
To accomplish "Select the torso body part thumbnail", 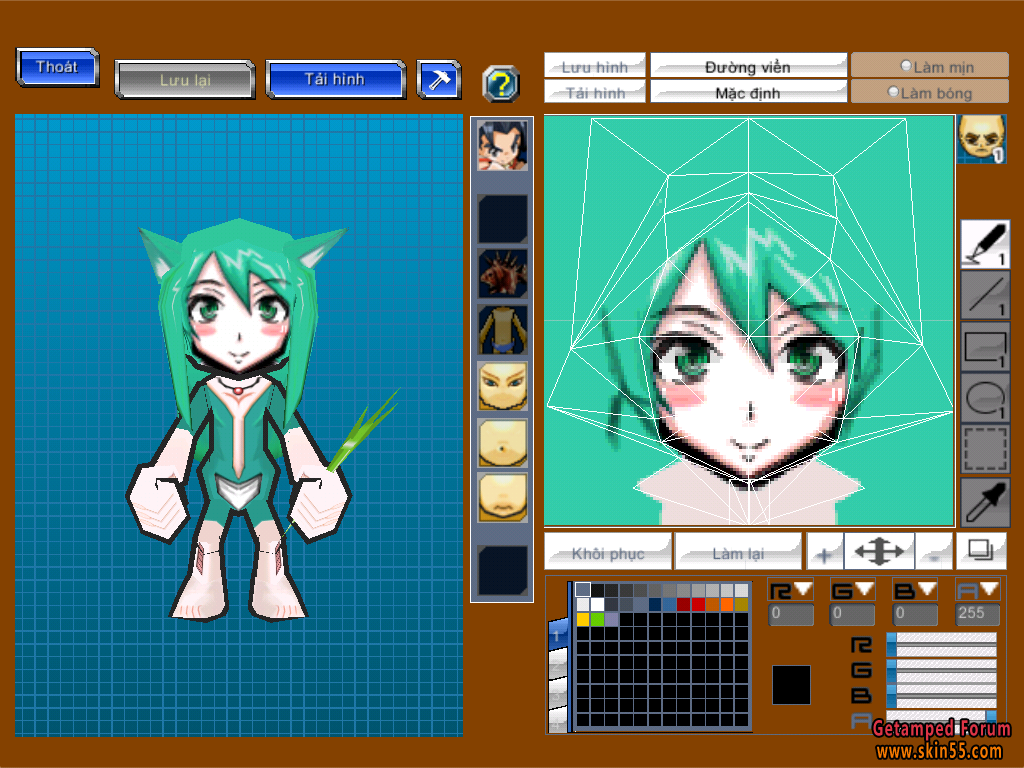I will tap(502, 330).
